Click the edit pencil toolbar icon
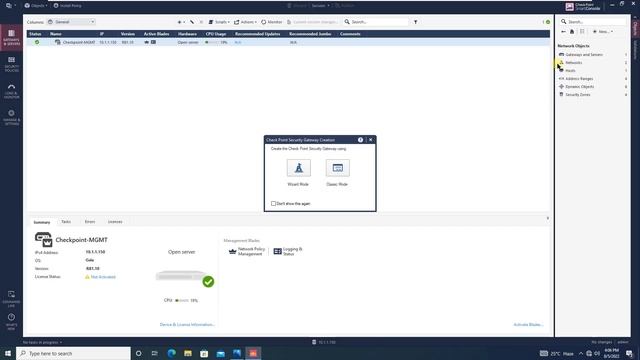640x360 pixels. pyautogui.click(x=192, y=22)
